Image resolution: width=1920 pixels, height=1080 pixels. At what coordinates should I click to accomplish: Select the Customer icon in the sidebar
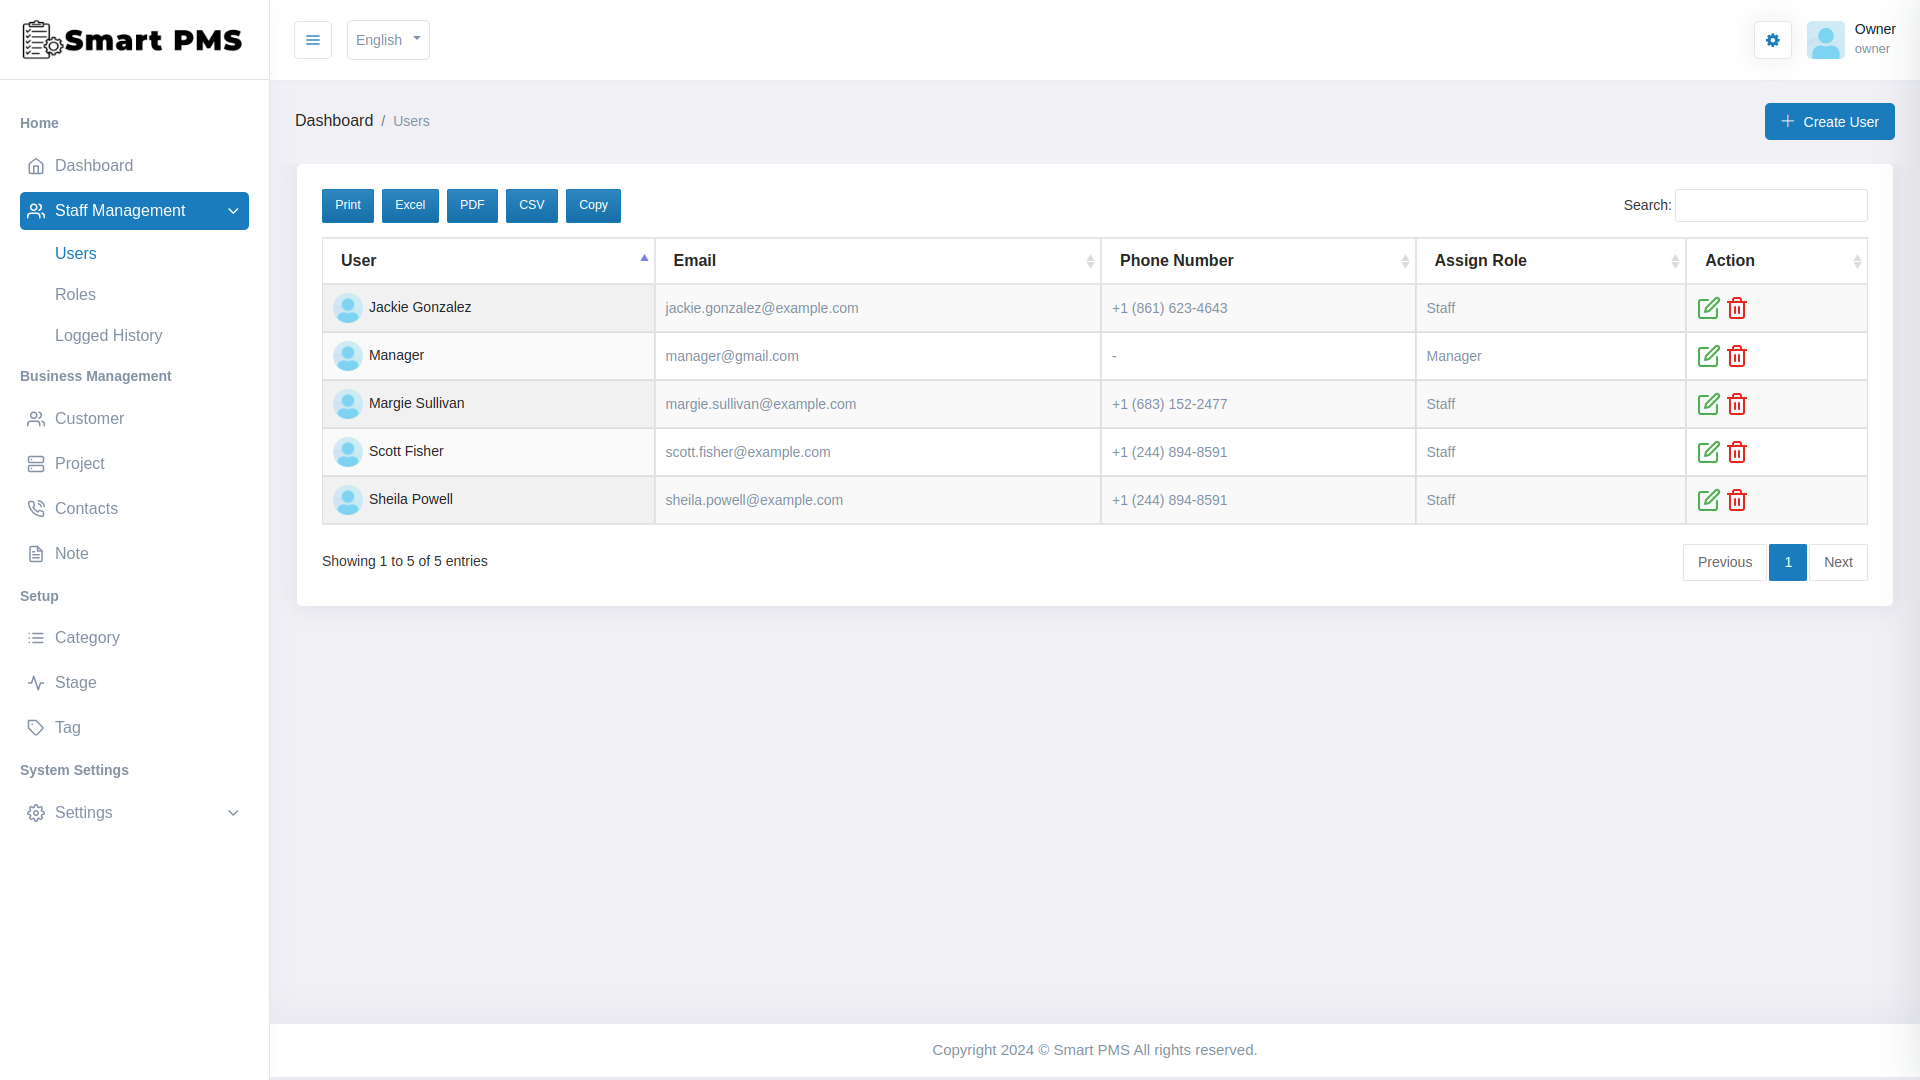click(36, 418)
